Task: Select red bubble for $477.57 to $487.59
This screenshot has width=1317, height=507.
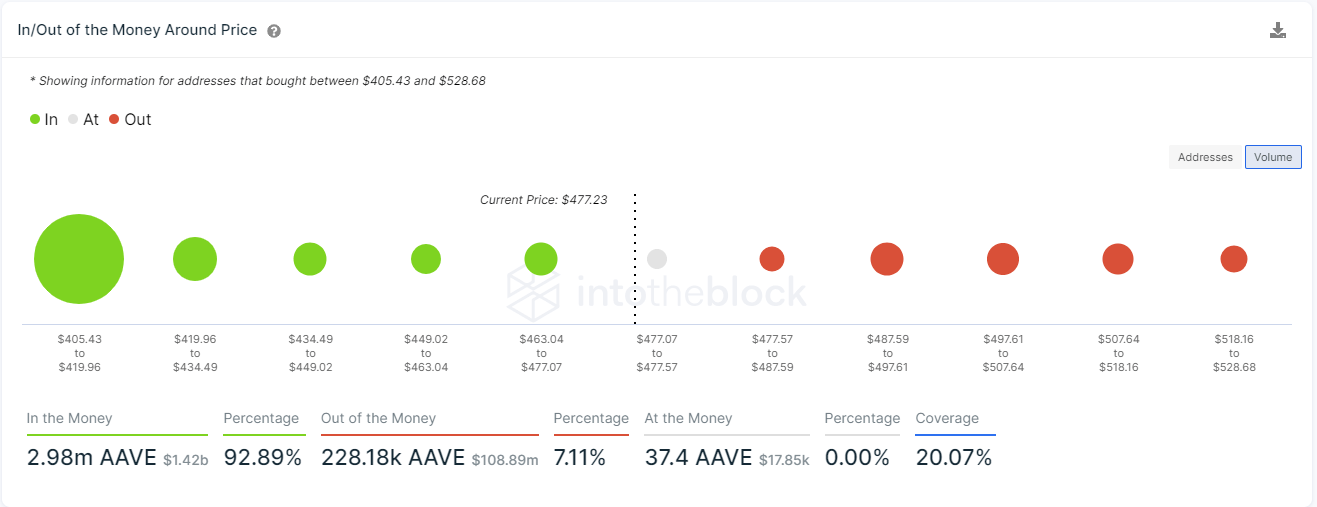Action: coord(772,259)
